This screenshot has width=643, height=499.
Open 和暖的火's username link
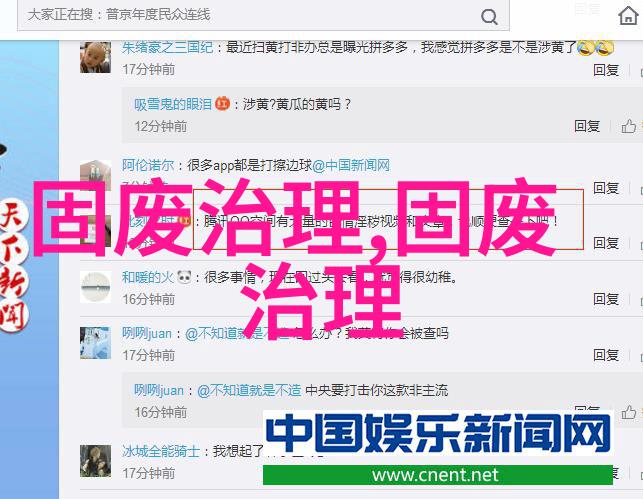(x=148, y=278)
